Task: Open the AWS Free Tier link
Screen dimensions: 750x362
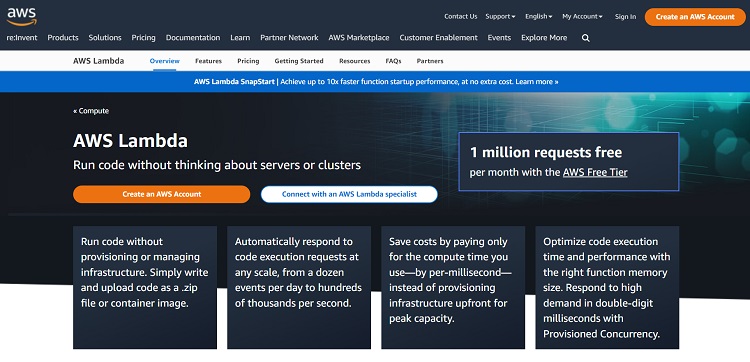Action: pyautogui.click(x=595, y=172)
